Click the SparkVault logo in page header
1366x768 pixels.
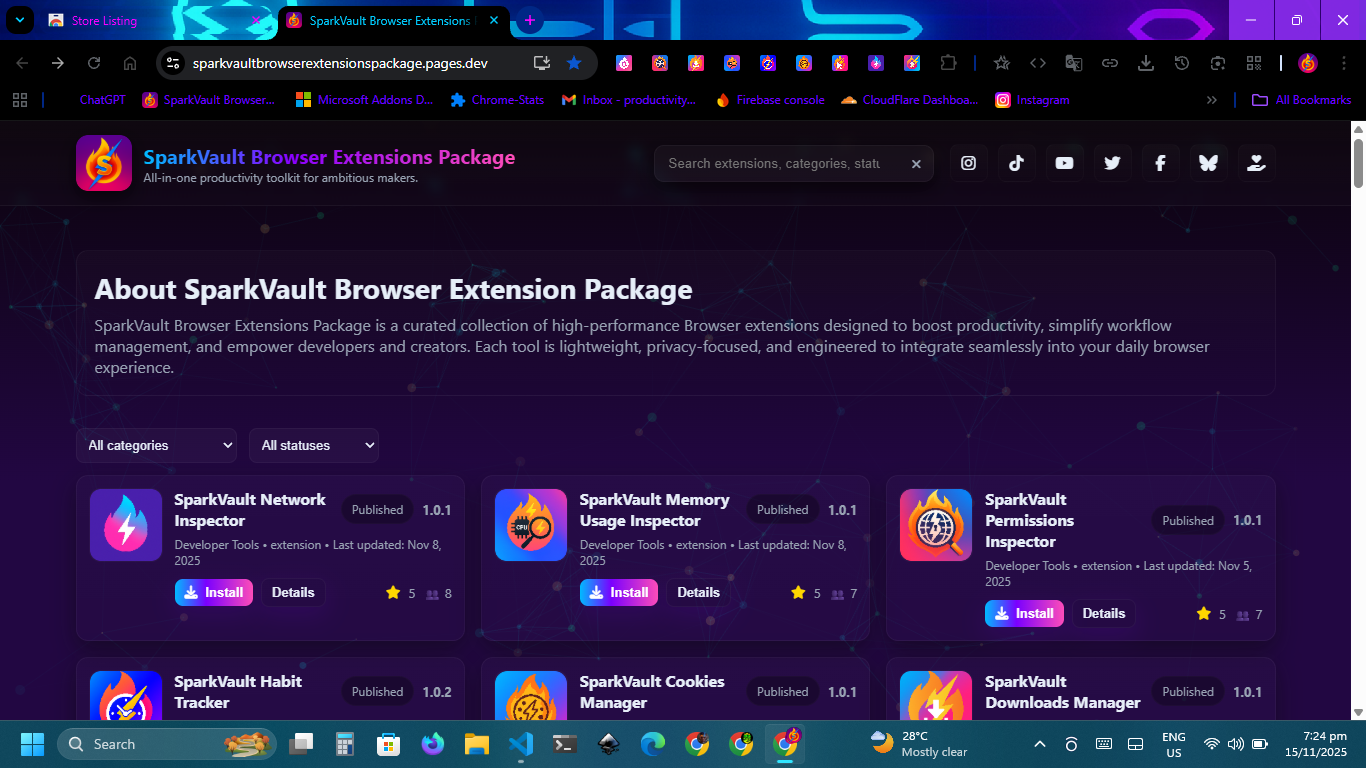tap(104, 163)
